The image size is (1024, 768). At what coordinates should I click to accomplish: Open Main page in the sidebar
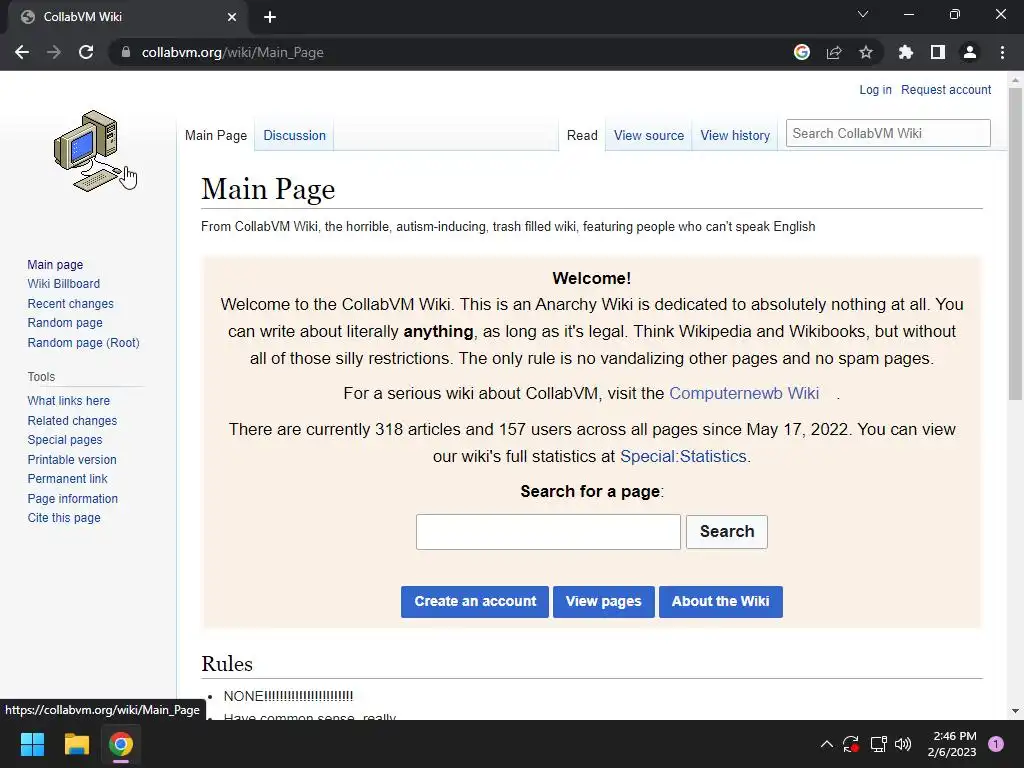pos(55,264)
